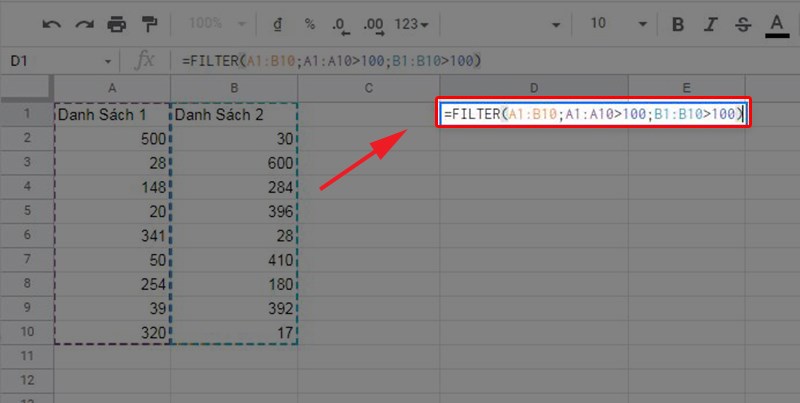This screenshot has width=800, height=403.
Task: Select row 7 header
Action: coord(27,260)
